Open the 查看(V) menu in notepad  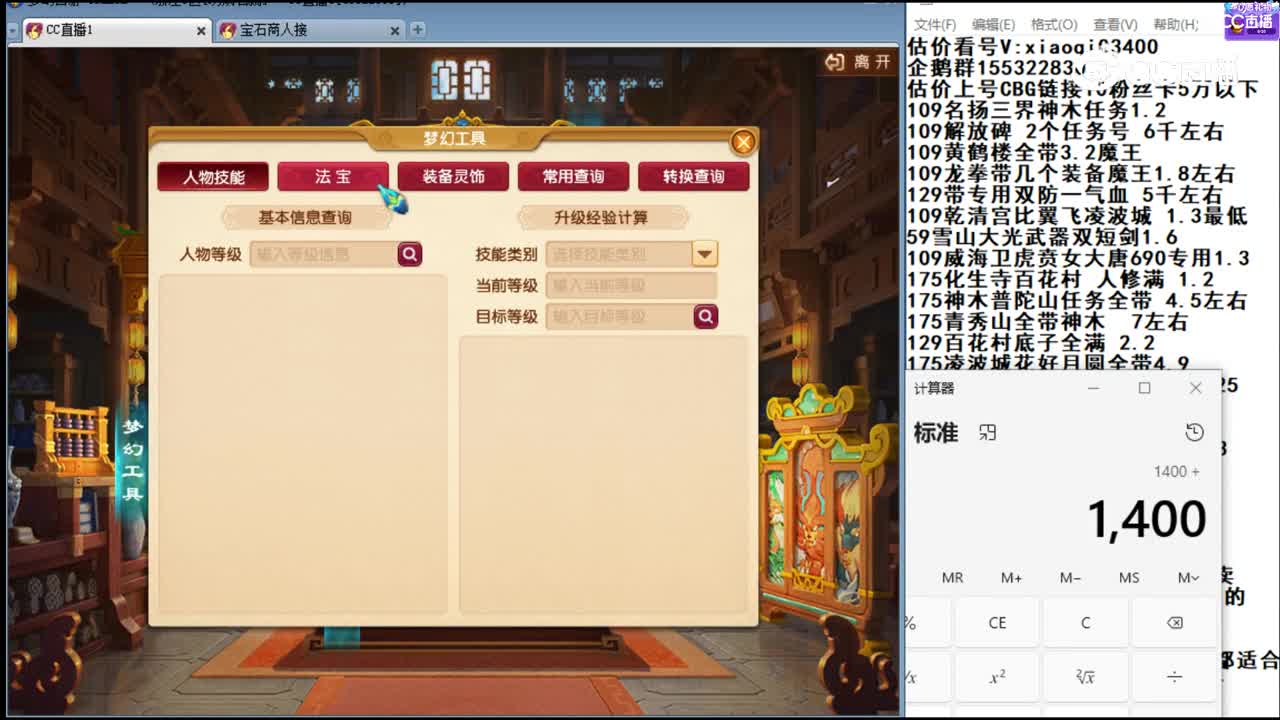point(1115,24)
